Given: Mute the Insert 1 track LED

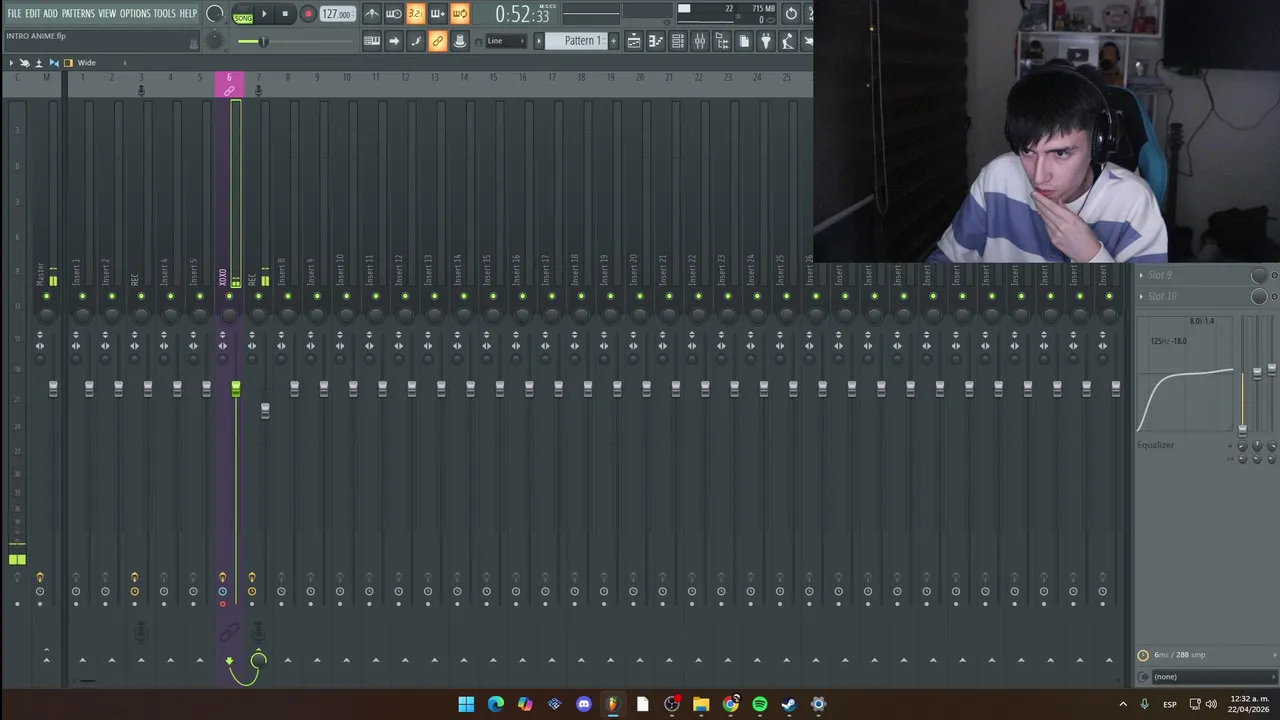Looking at the screenshot, I should (x=82, y=296).
